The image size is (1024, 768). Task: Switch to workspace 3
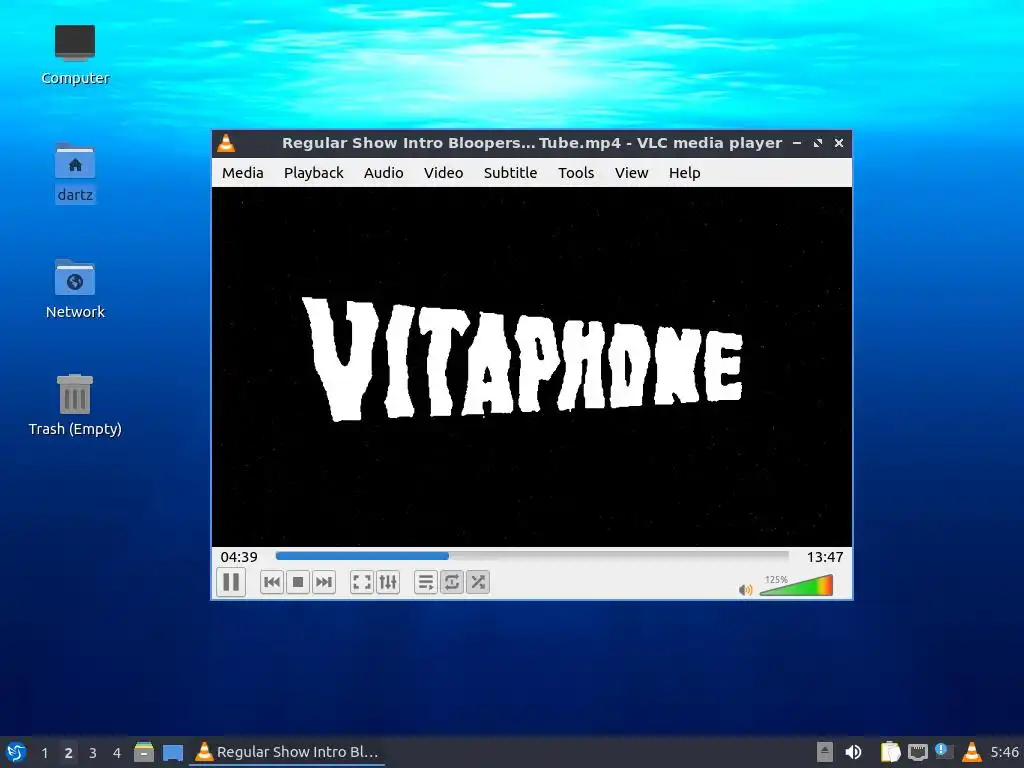tap(93, 752)
